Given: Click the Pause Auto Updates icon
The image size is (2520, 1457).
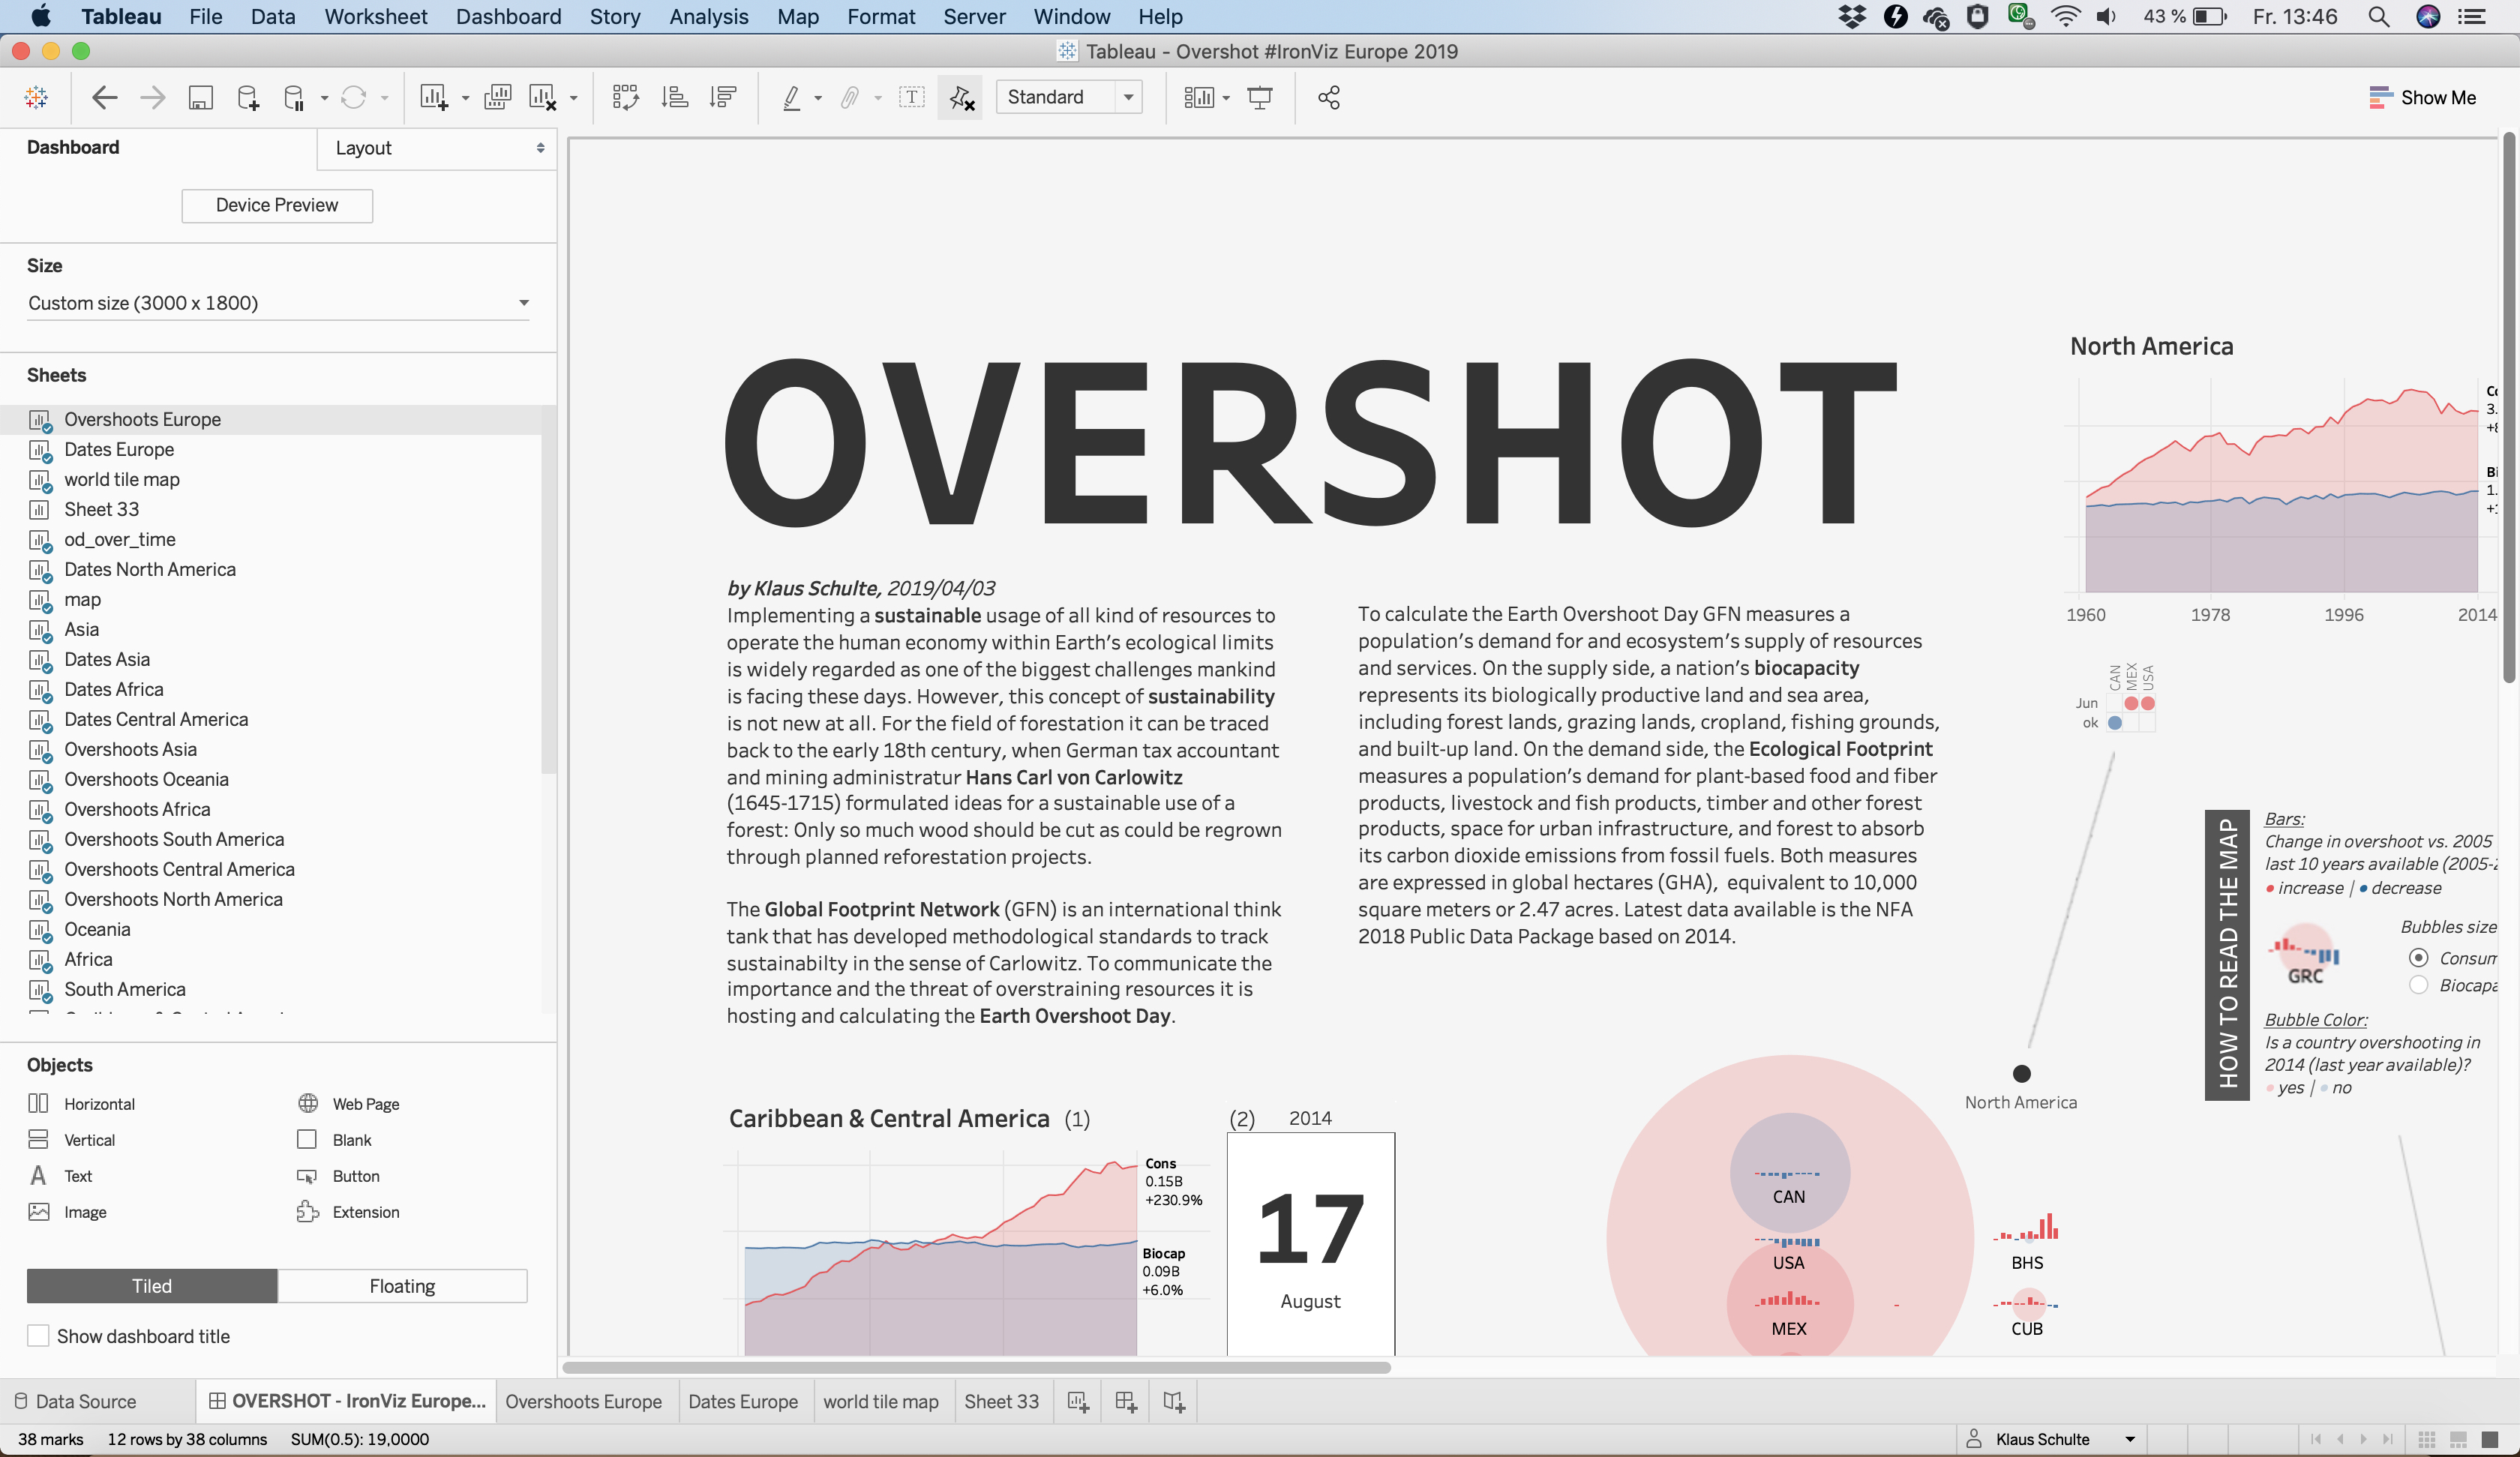Looking at the screenshot, I should [293, 97].
